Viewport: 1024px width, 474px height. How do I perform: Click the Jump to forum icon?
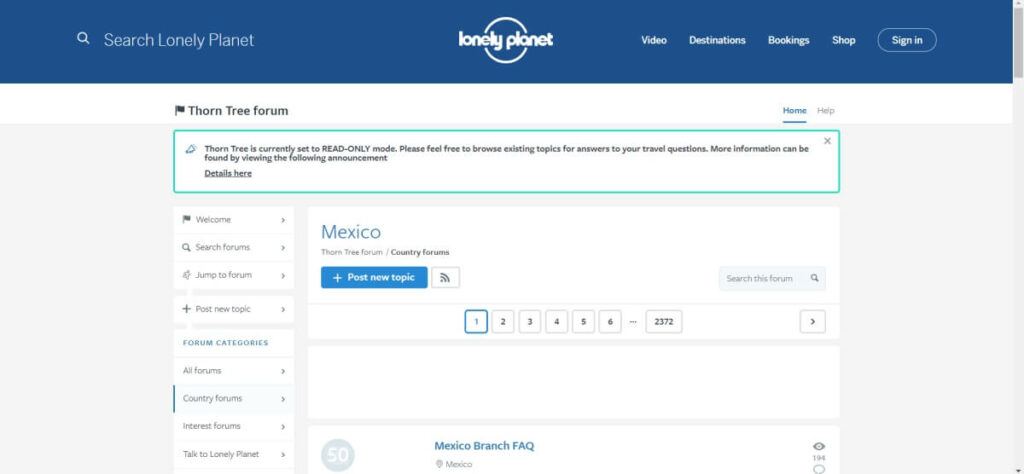click(x=187, y=275)
